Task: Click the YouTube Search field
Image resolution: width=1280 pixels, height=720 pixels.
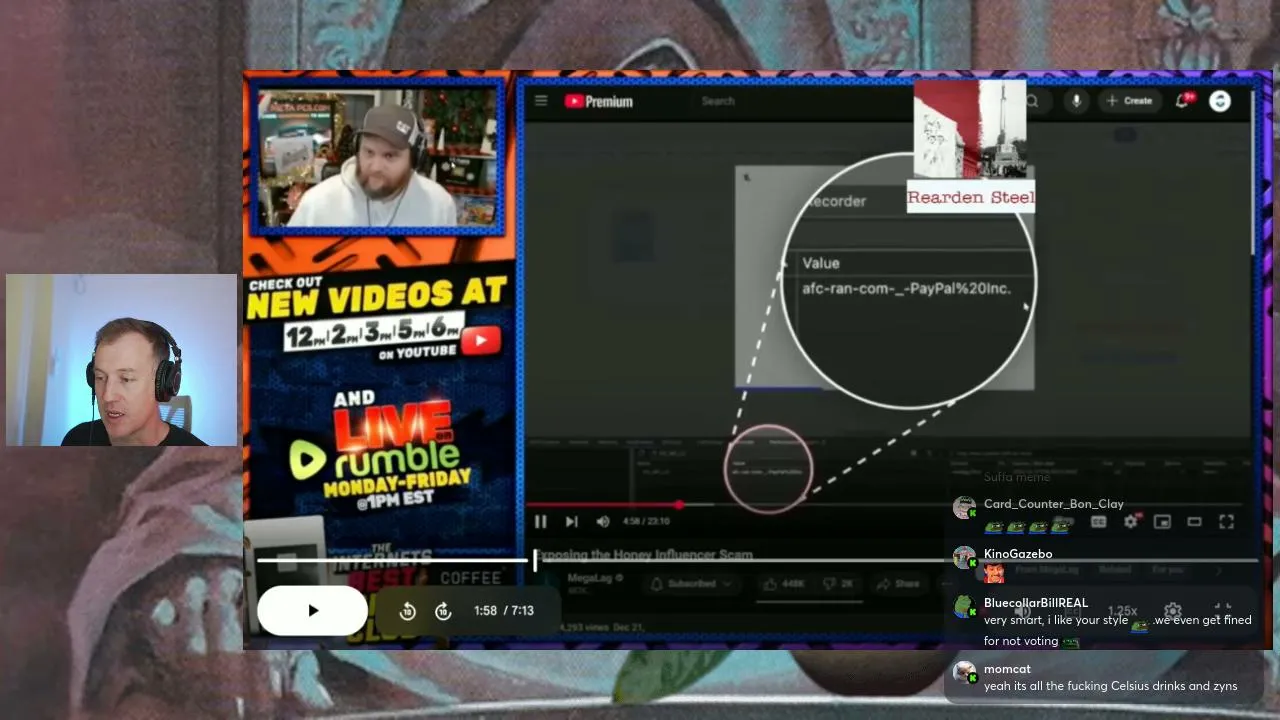Action: (800, 101)
